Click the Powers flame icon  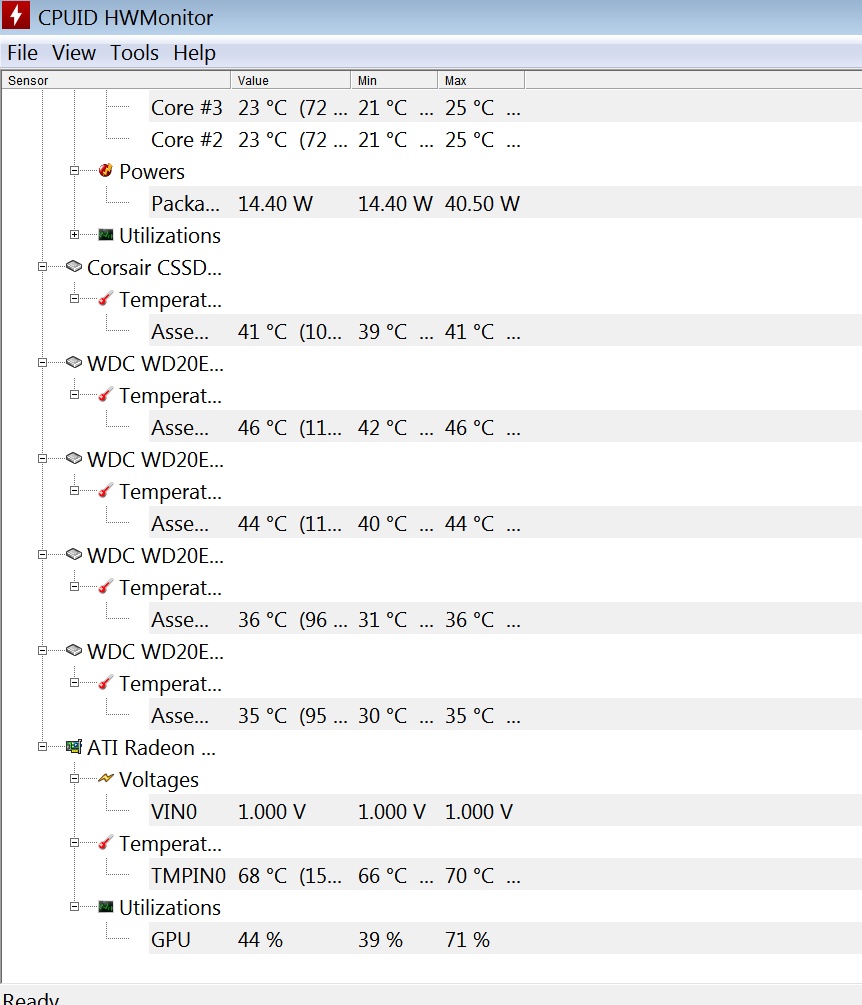tap(106, 170)
